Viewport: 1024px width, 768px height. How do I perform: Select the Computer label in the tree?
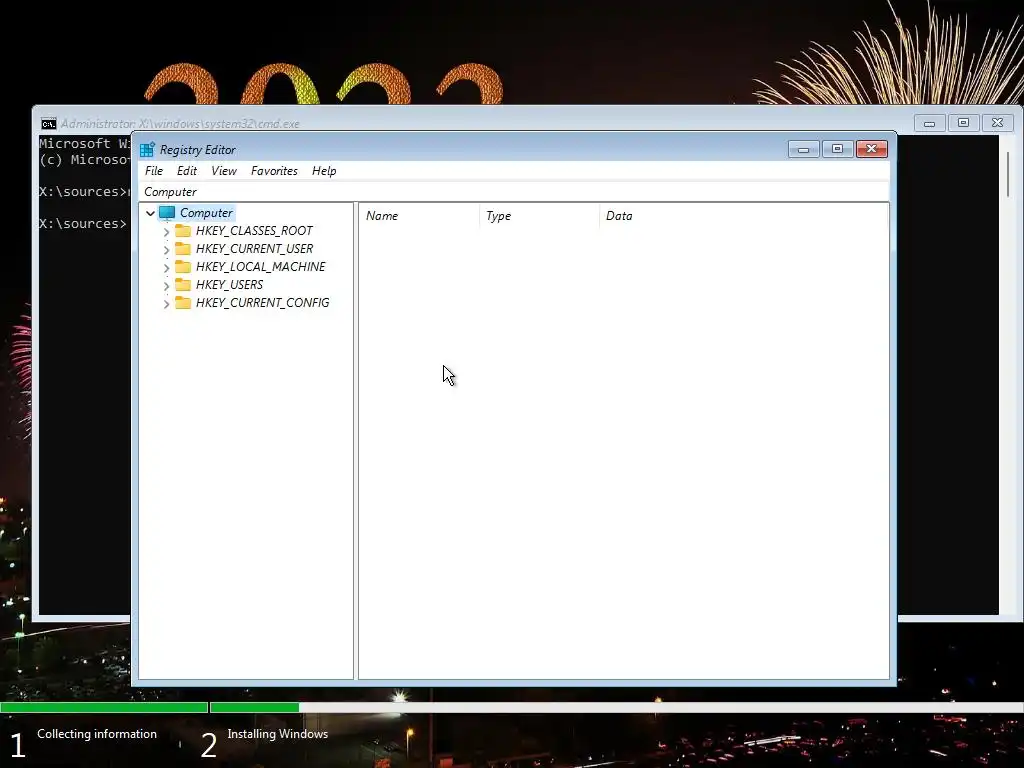pos(206,213)
